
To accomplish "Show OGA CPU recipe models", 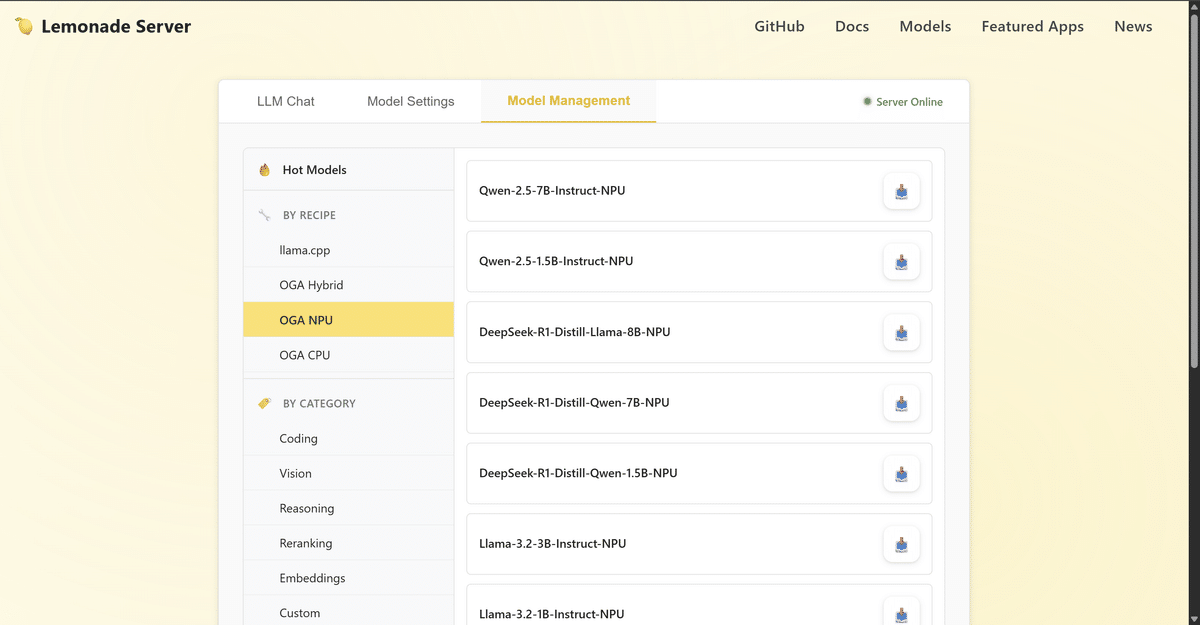I will (x=304, y=355).
